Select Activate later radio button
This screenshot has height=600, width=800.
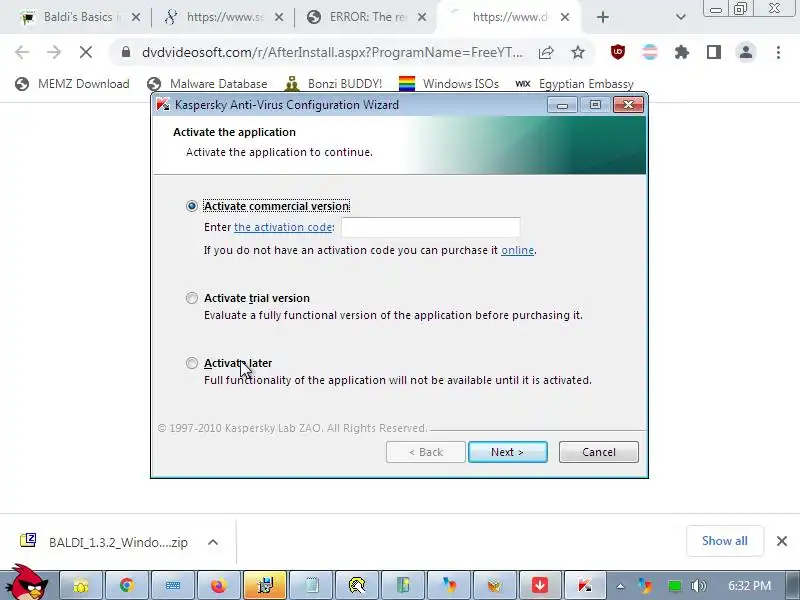point(192,363)
